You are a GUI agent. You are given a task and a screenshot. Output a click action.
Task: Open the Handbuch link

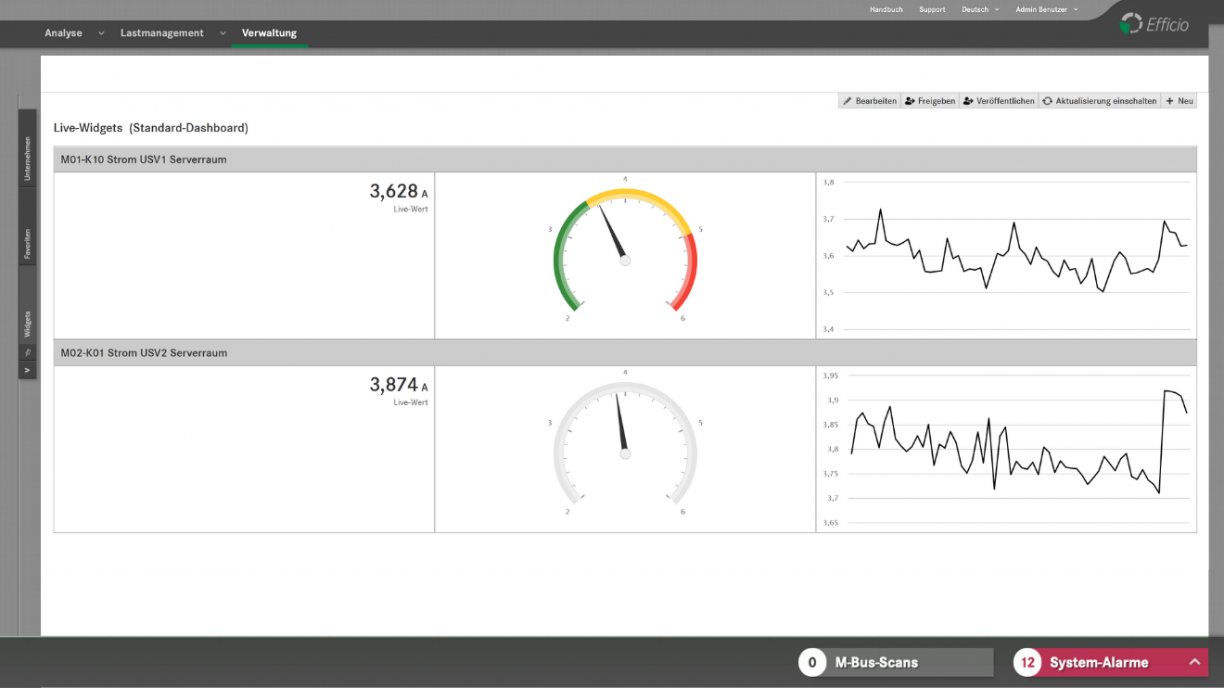[x=886, y=9]
